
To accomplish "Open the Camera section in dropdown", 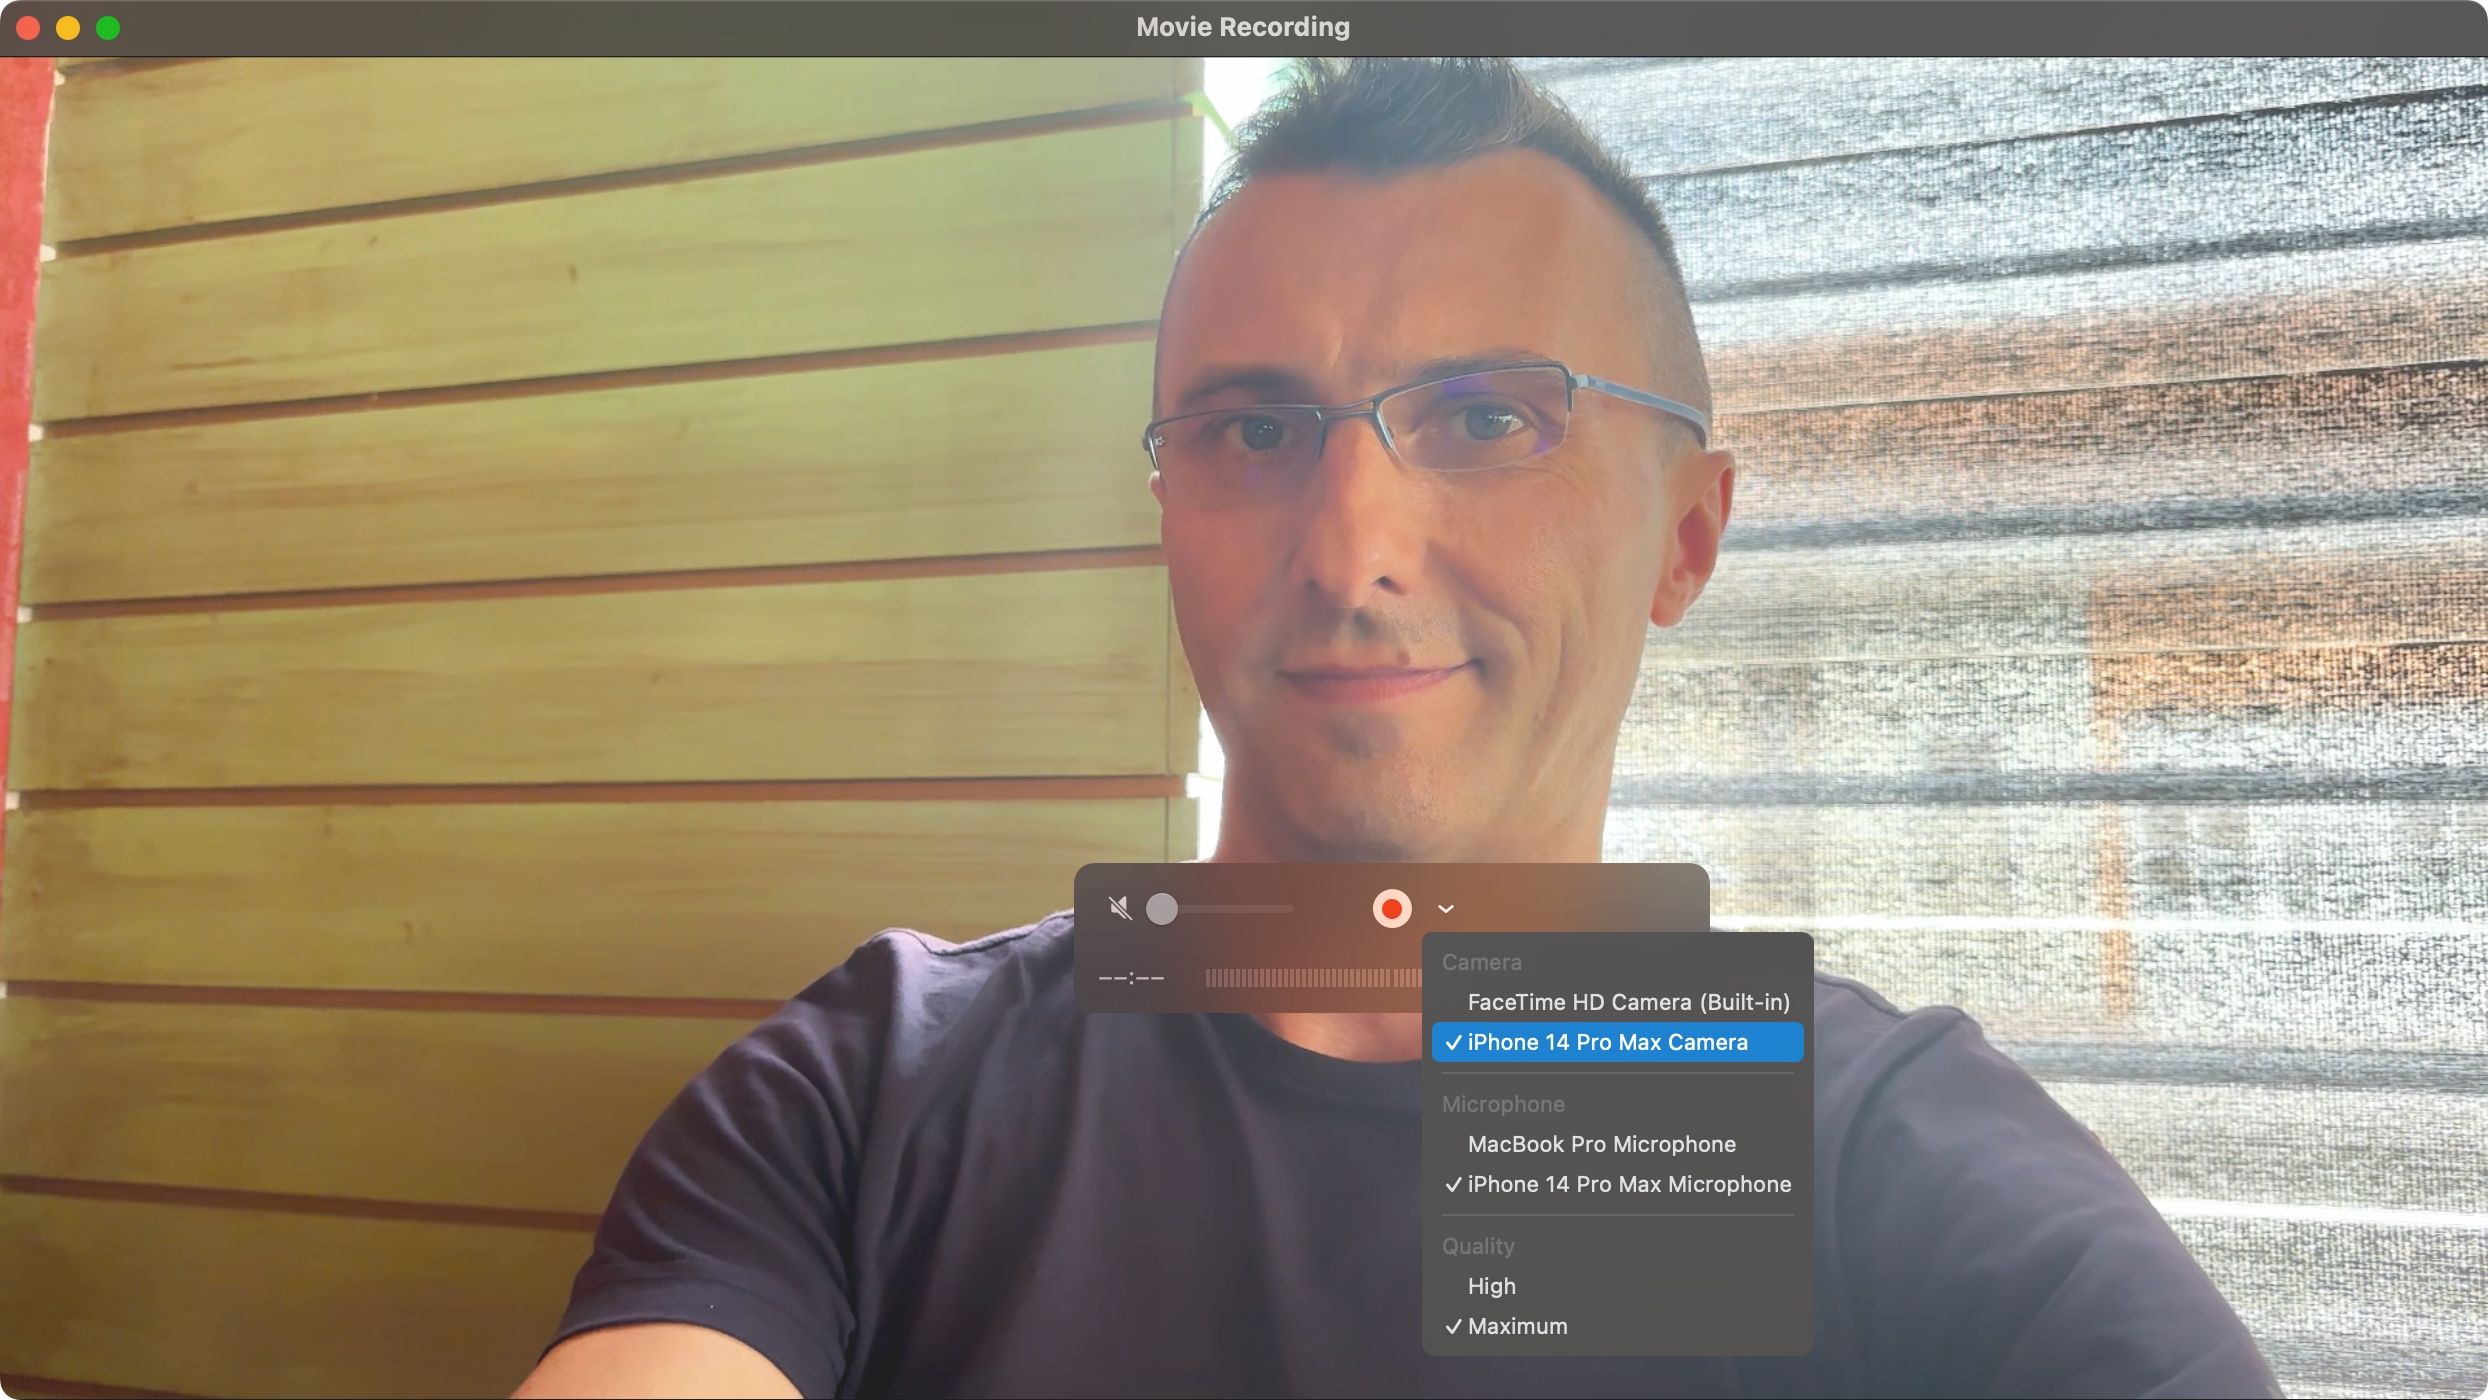I will (x=1480, y=962).
